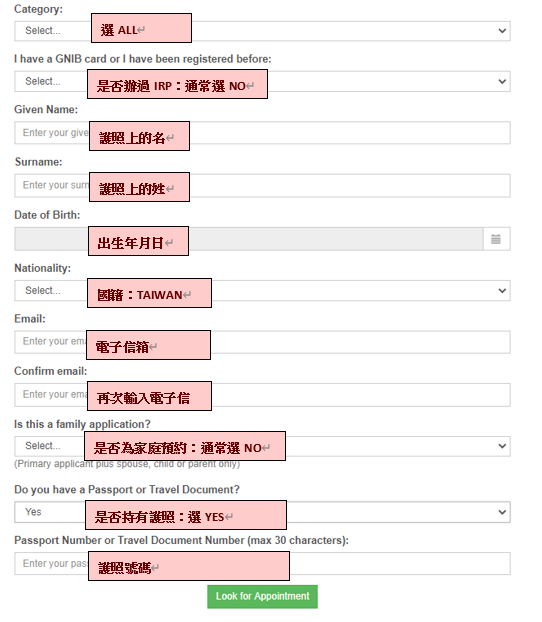
Task: Click the Look for Appointment button
Action: pos(262,597)
